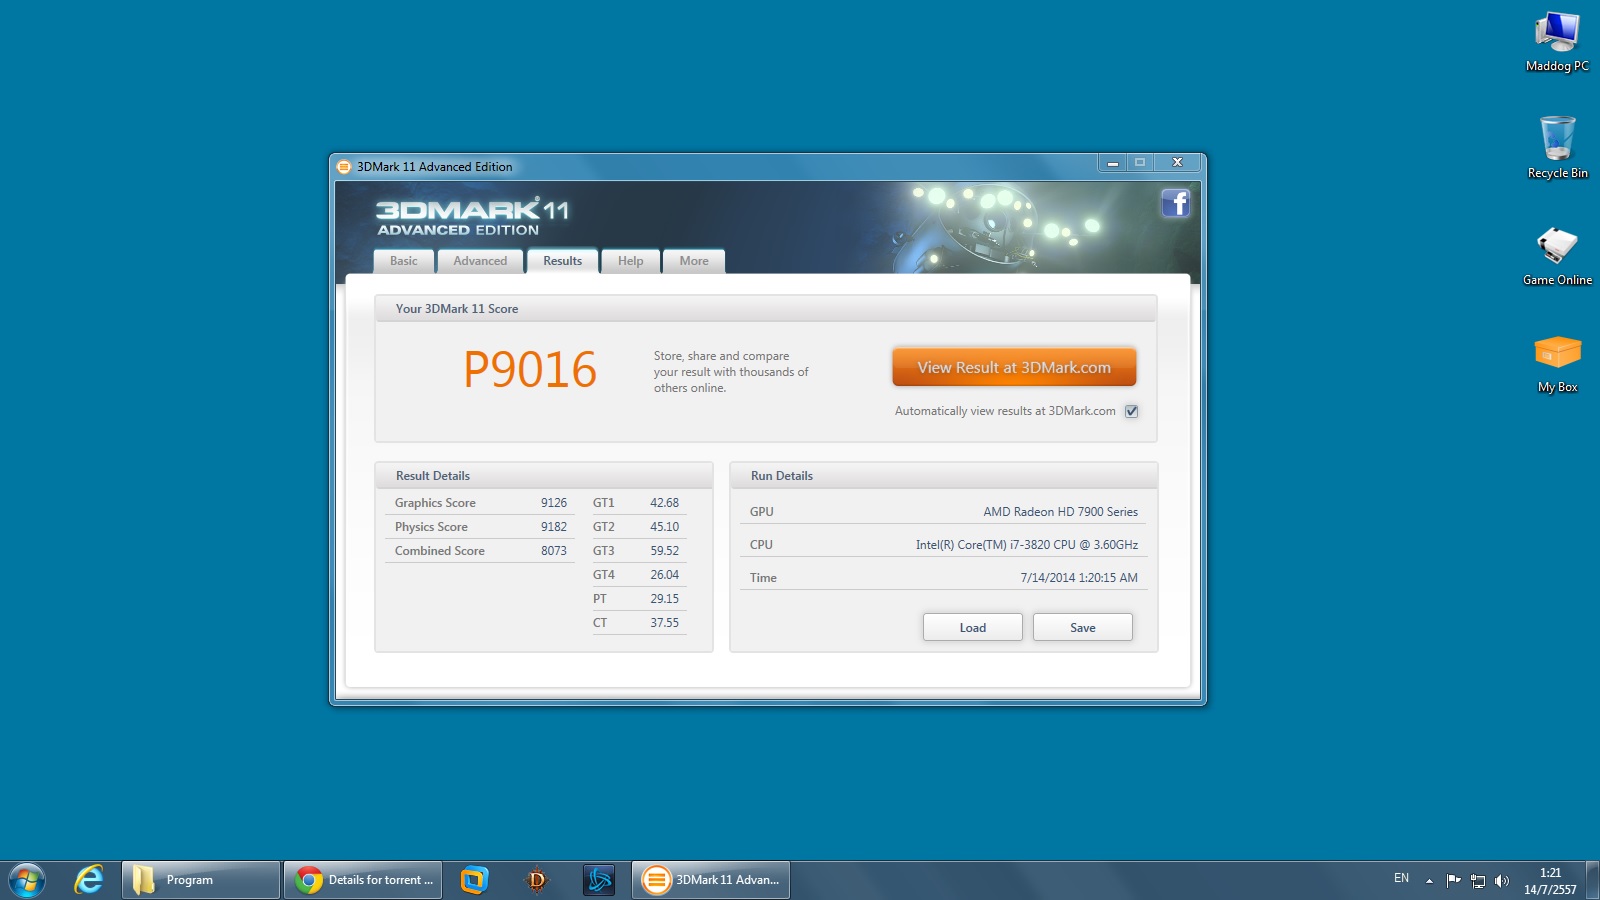Viewport: 1600px width, 900px height.
Task: Select the Game Online desktop shortcut
Action: point(1557,256)
